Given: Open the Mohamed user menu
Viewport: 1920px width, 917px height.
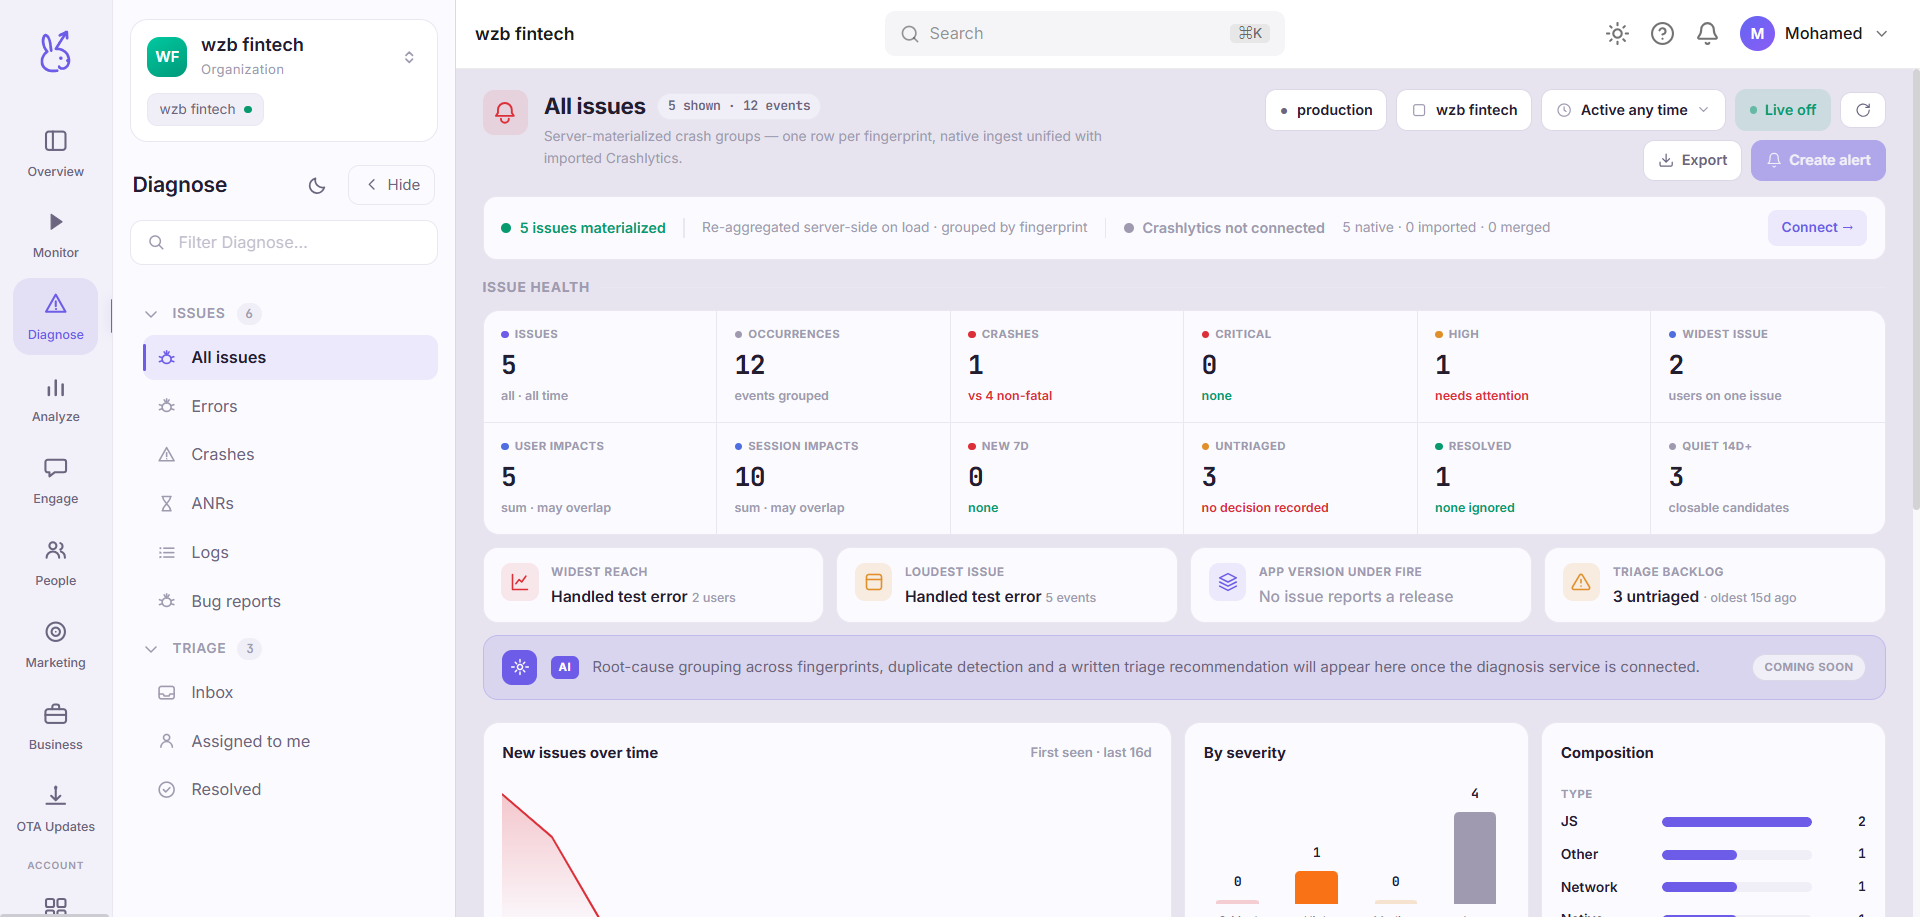Looking at the screenshot, I should (1814, 34).
